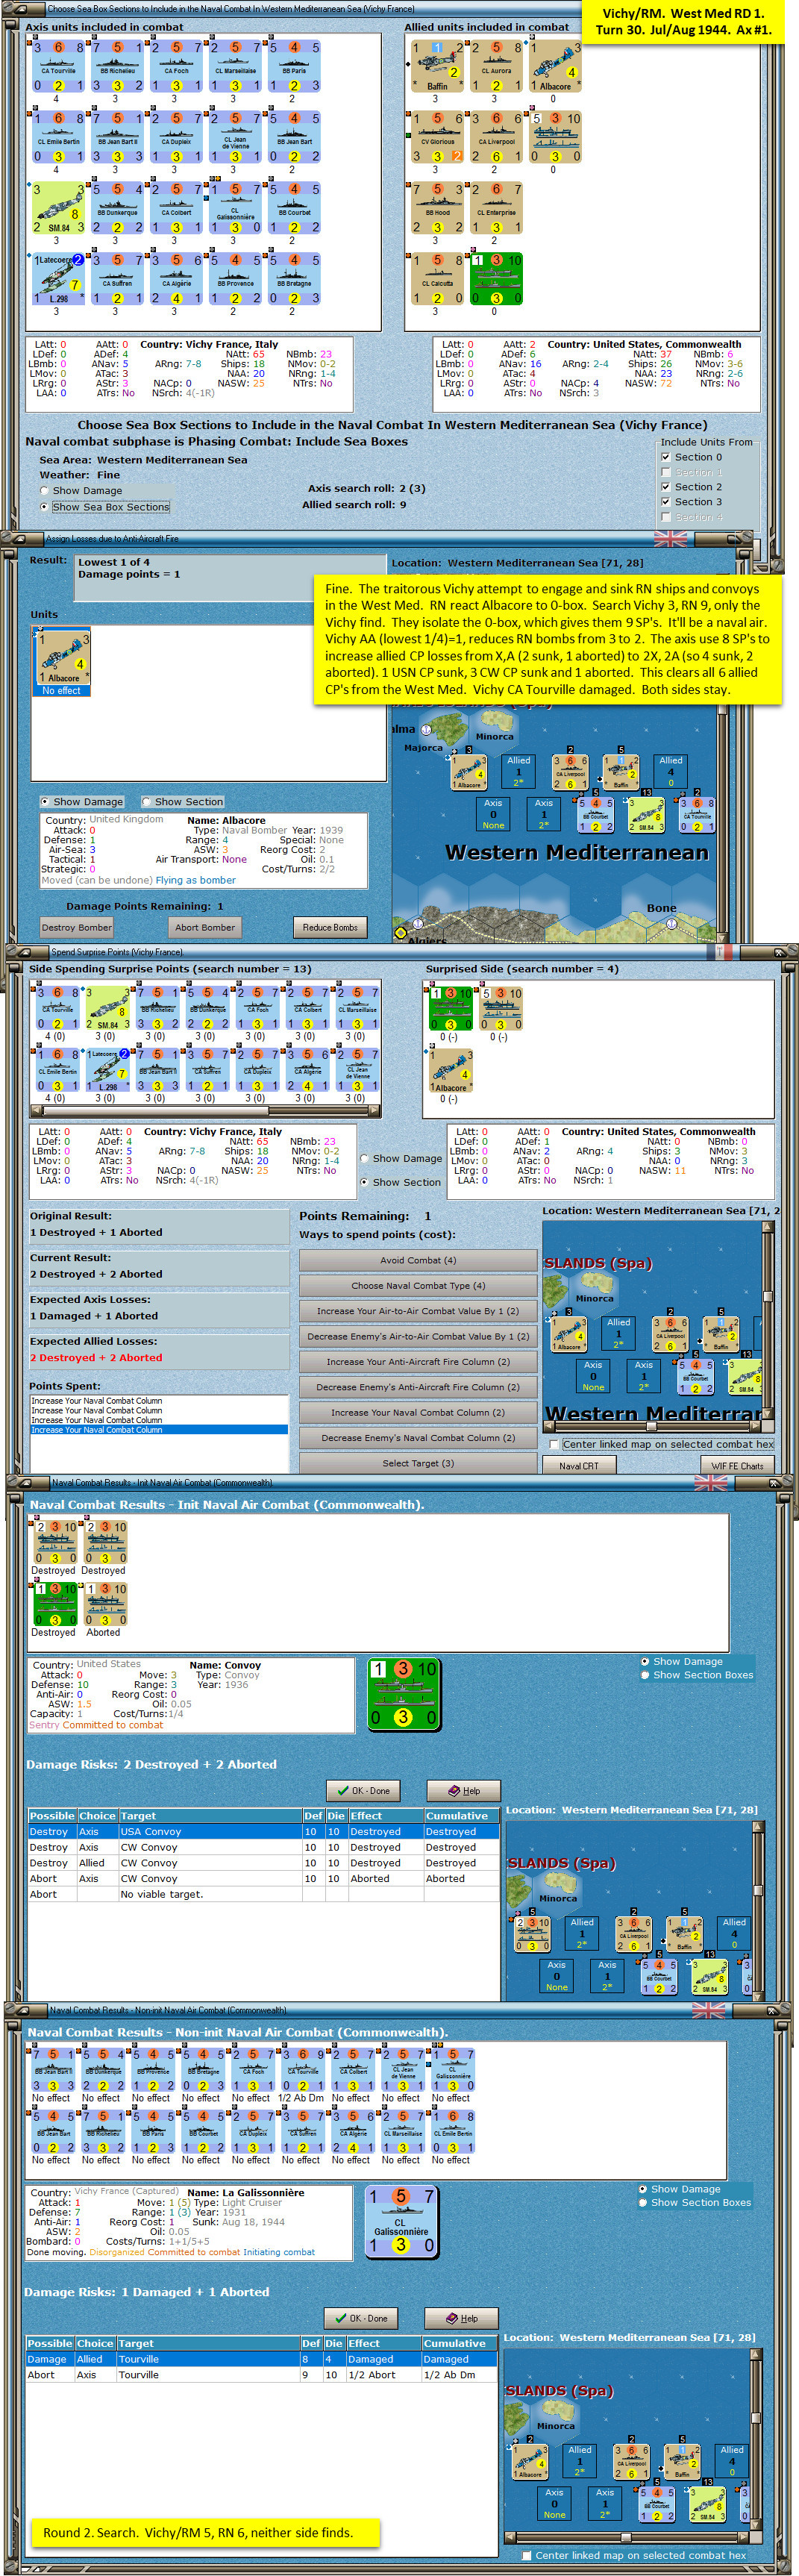Click the Abort Bomber button
The image size is (799, 2576).
[205, 927]
